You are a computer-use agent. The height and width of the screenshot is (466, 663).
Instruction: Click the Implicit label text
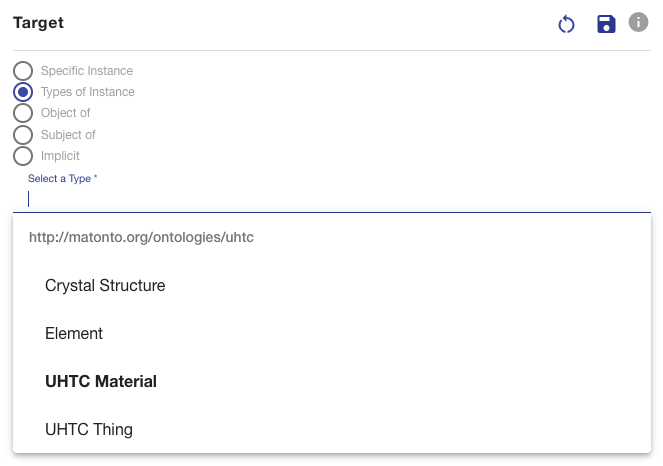pyautogui.click(x=60, y=156)
